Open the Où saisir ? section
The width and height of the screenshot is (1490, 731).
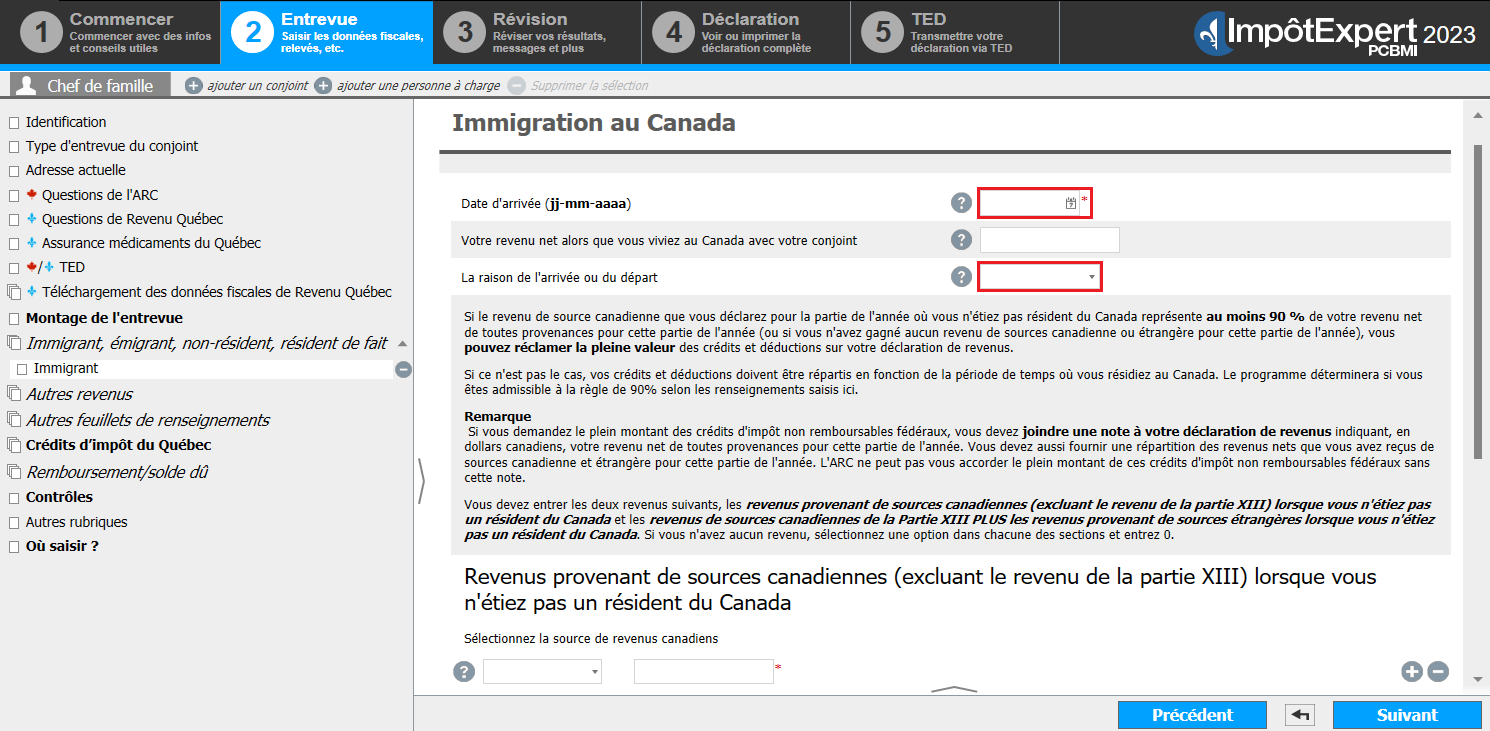[62, 546]
